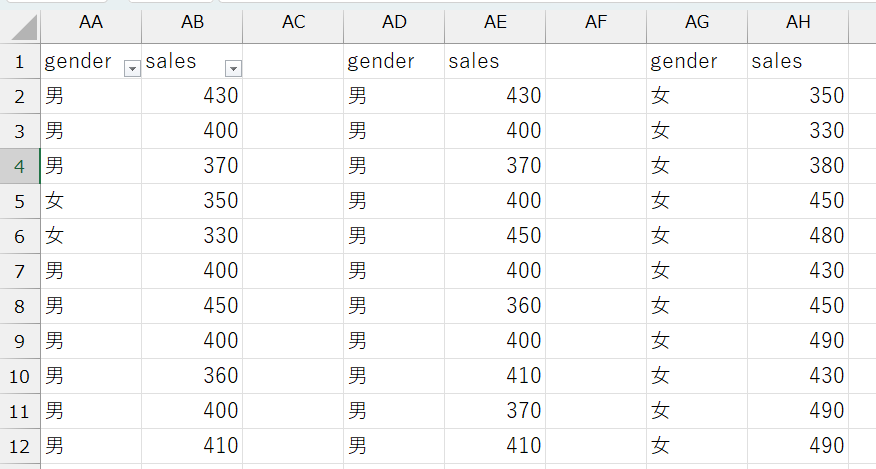The width and height of the screenshot is (876, 469).
Task: Click cell AH1 with sales header
Action: tap(798, 61)
